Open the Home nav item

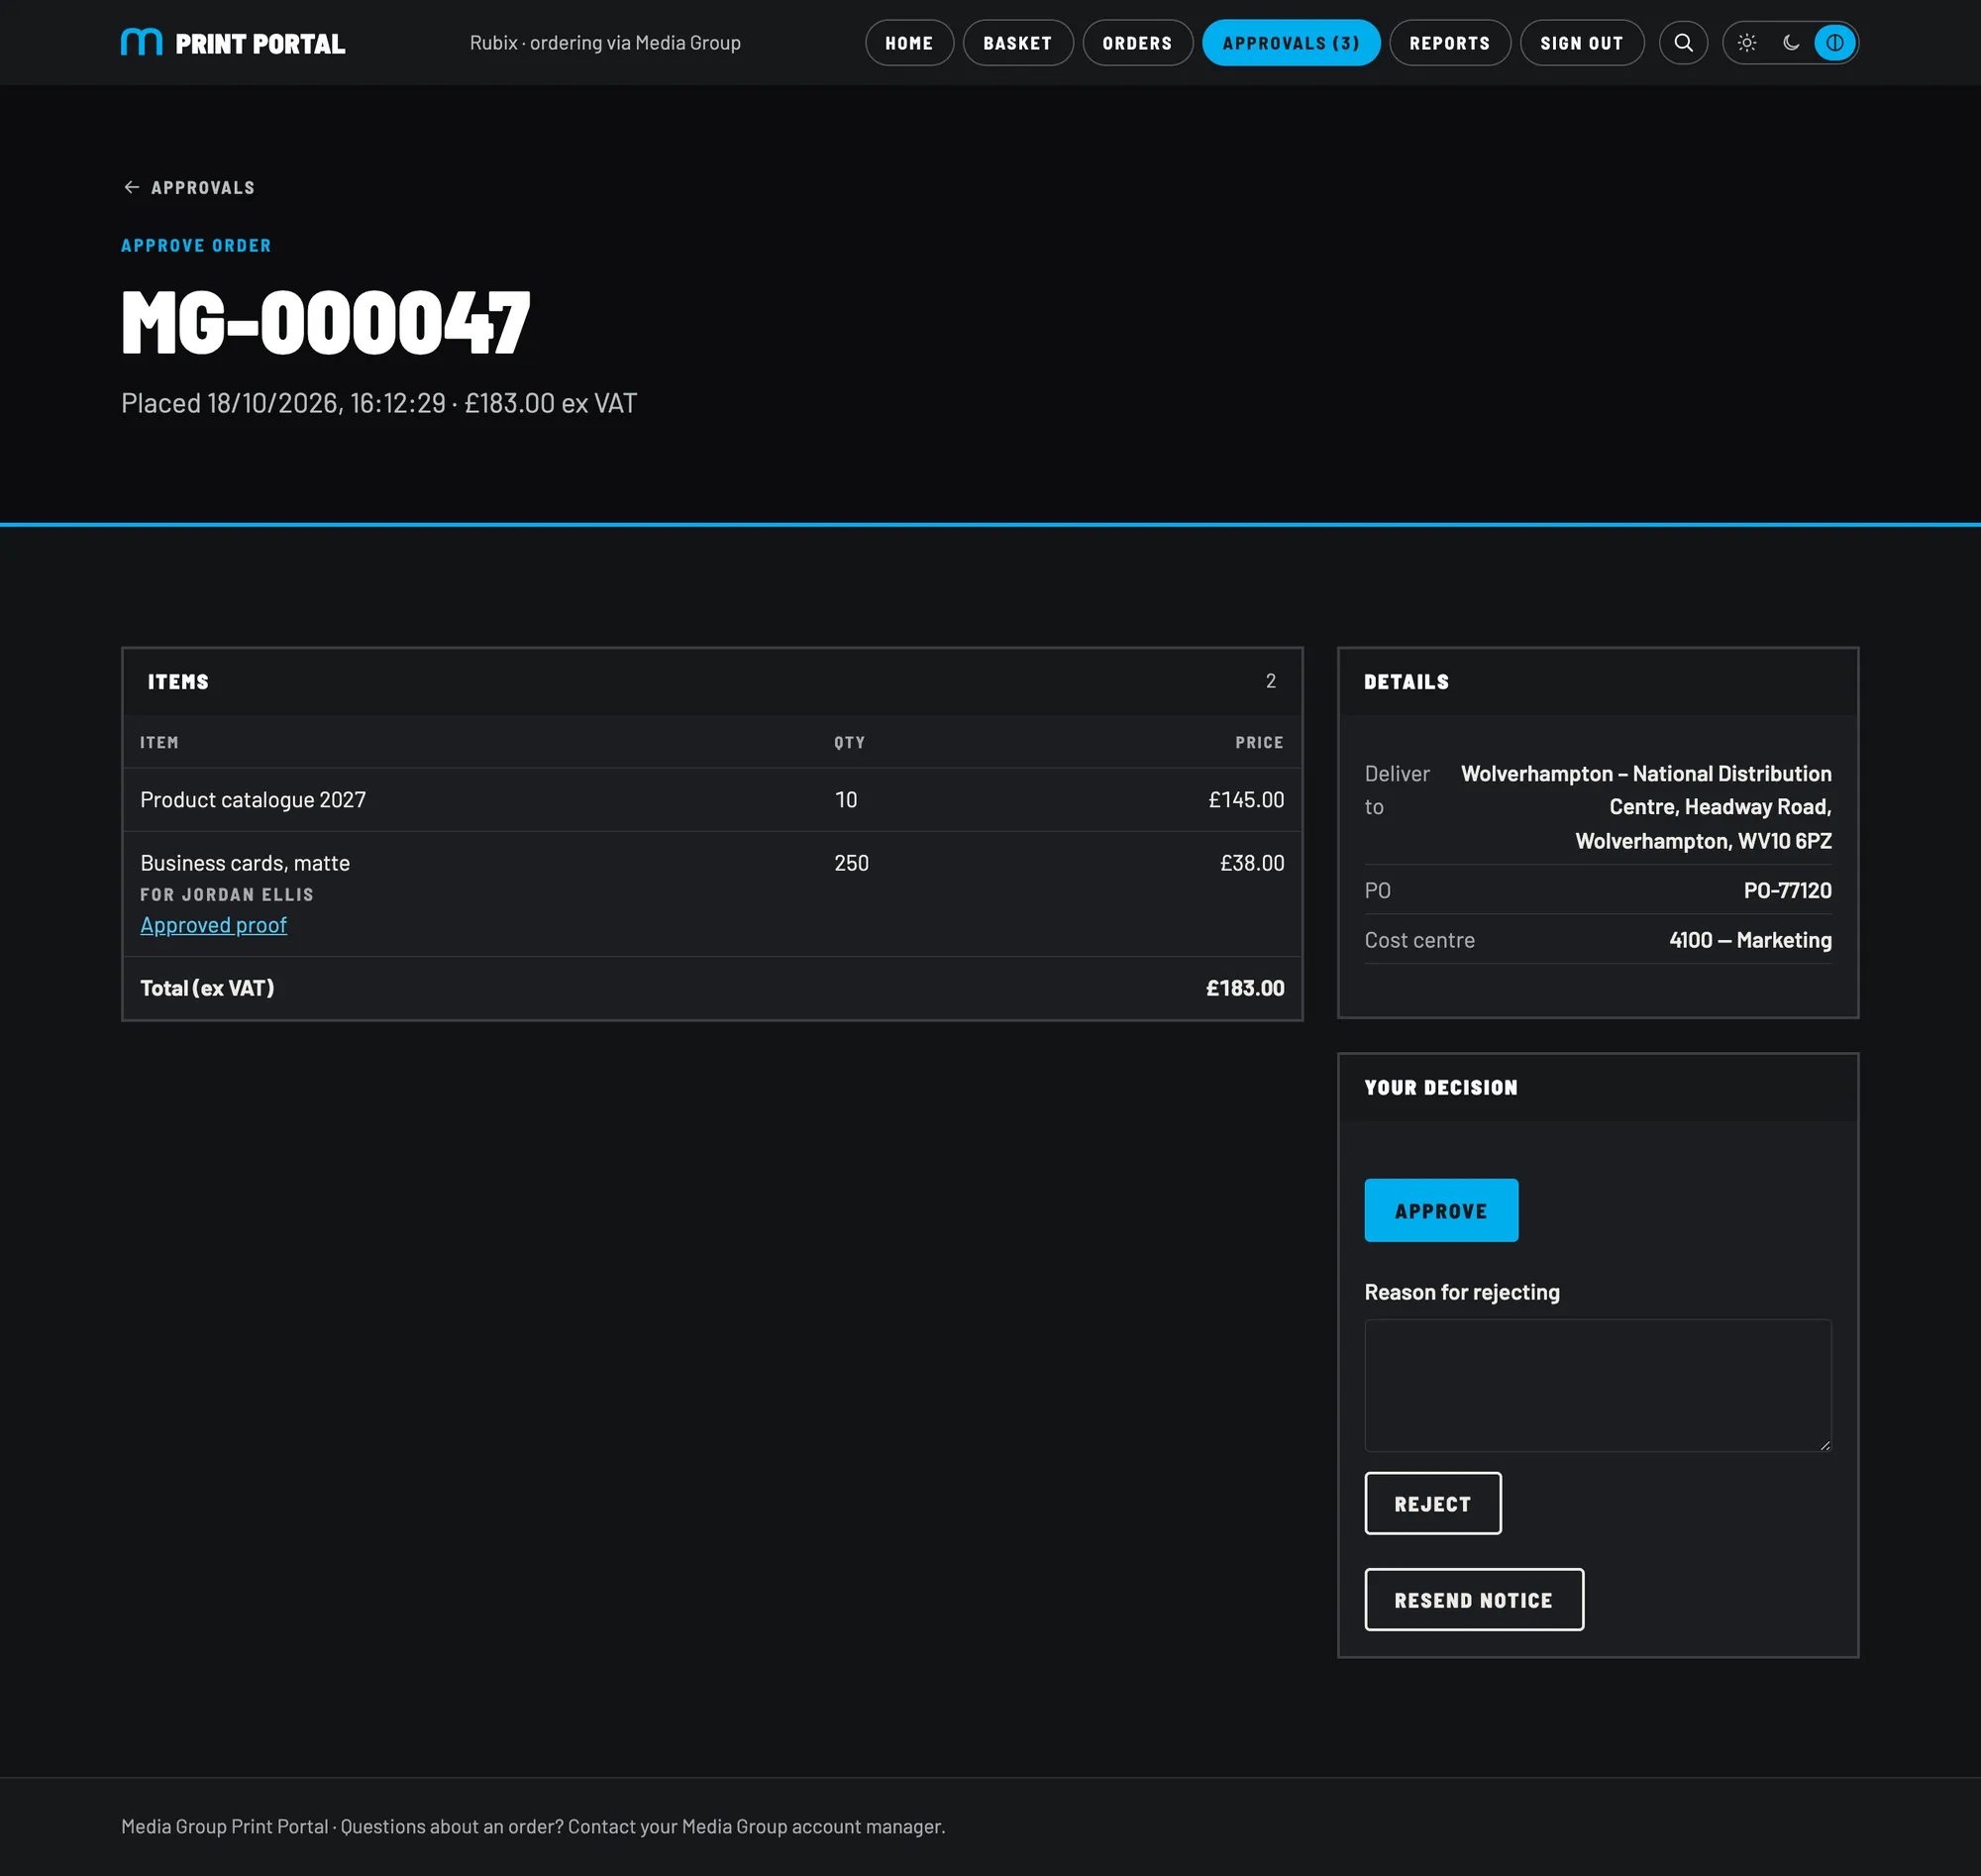tap(909, 43)
